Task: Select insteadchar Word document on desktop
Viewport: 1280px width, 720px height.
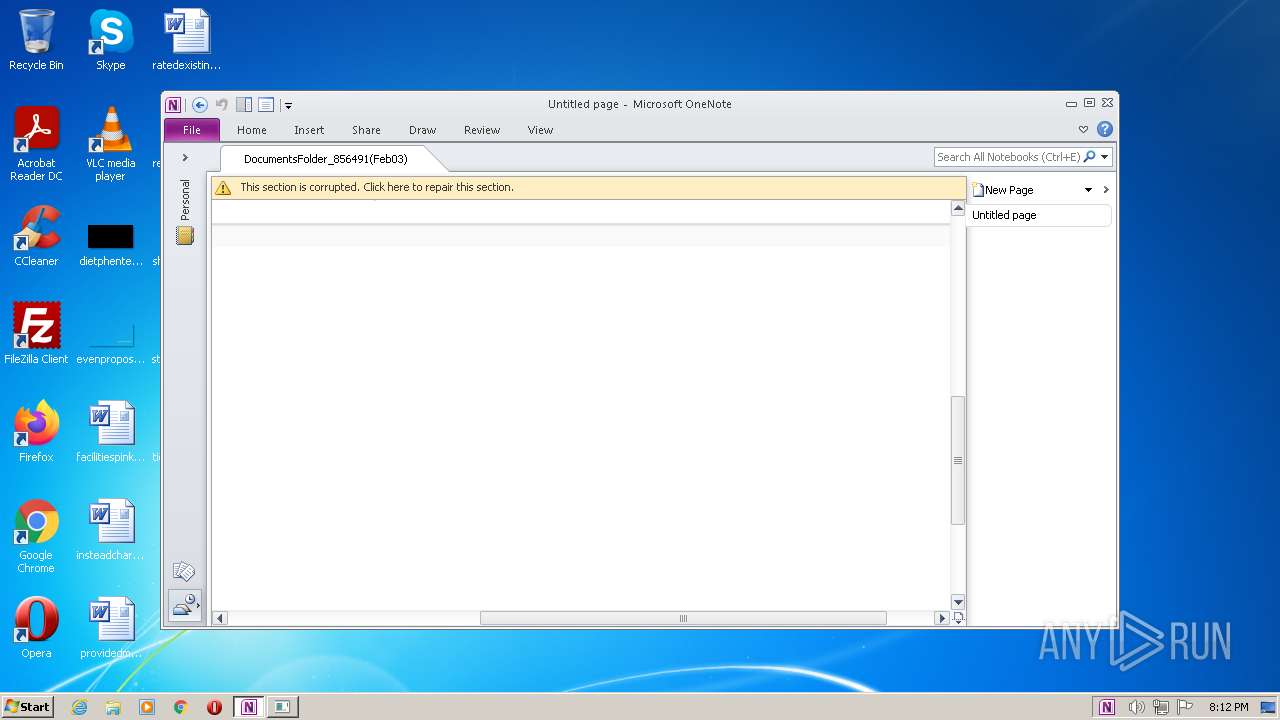Action: point(110,529)
